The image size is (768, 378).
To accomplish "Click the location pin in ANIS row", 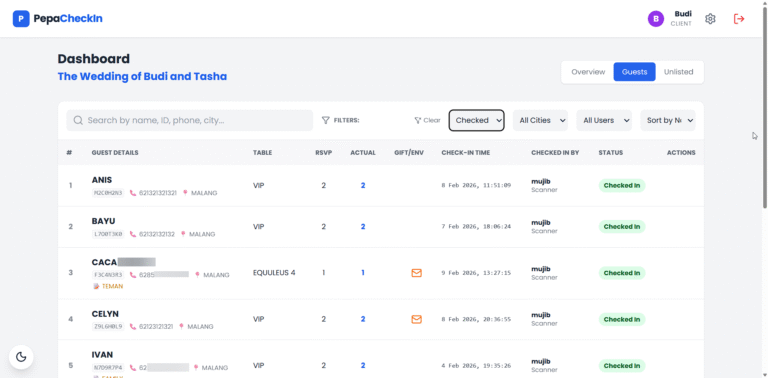I will [185, 193].
